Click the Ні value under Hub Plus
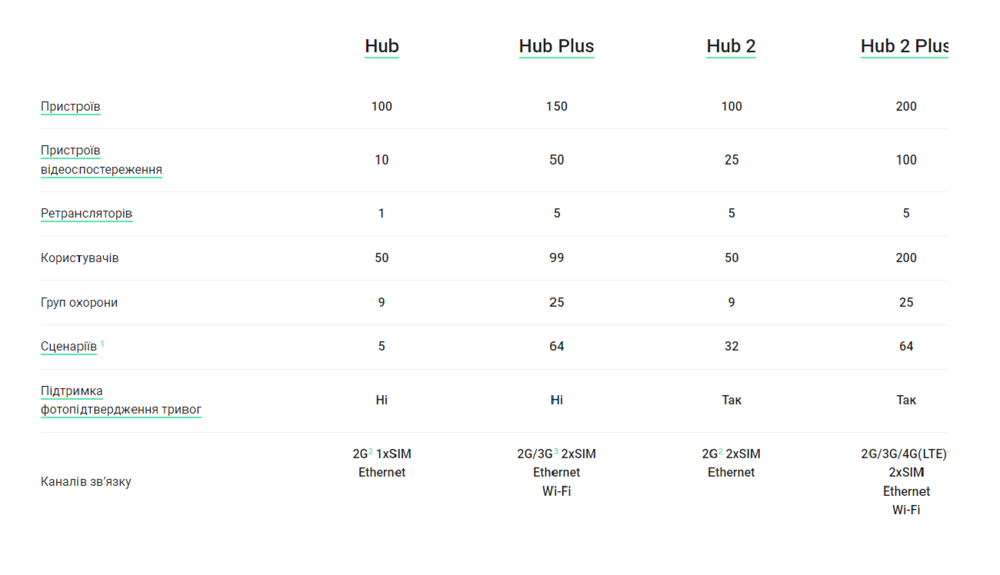Image resolution: width=1000 pixels, height=575 pixels. (x=556, y=400)
